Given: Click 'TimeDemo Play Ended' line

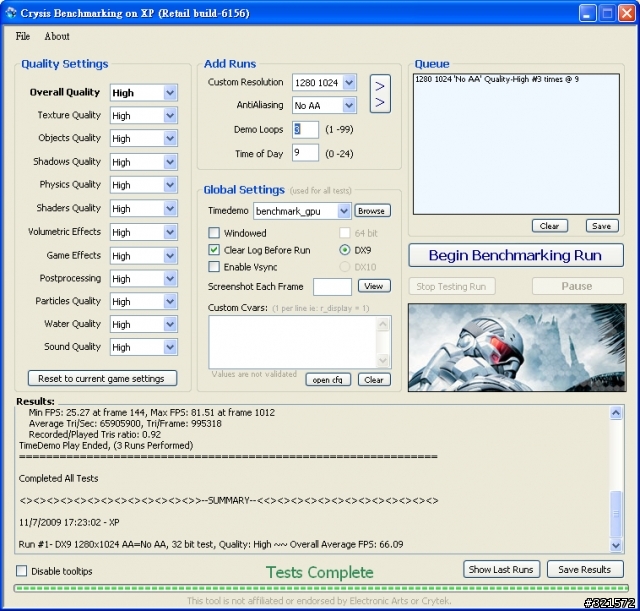Looking at the screenshot, I should coord(106,445).
